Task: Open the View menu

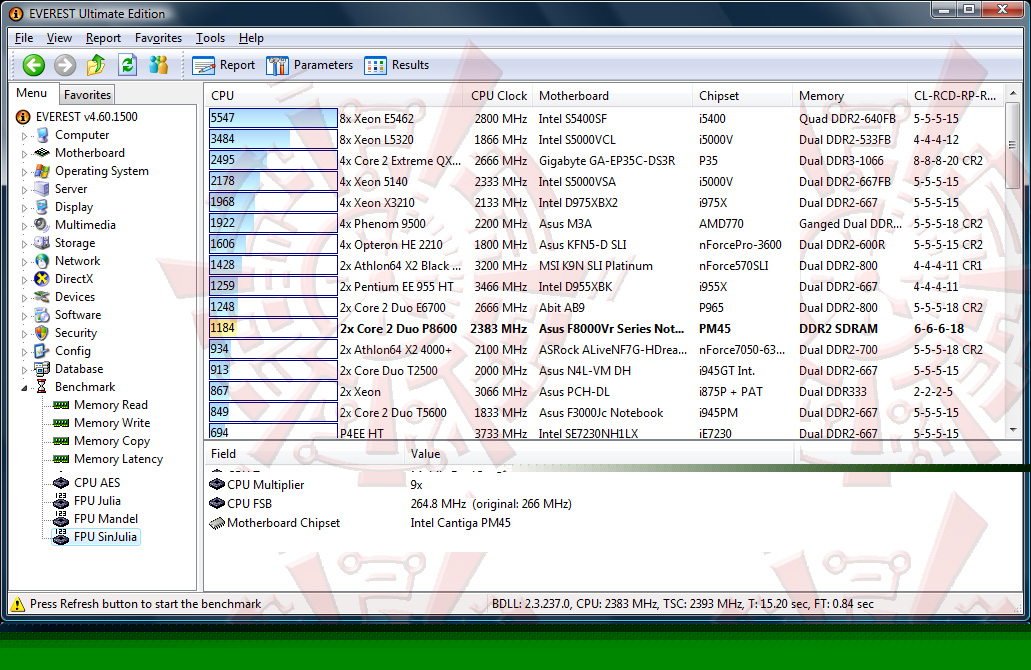Action: pos(59,38)
